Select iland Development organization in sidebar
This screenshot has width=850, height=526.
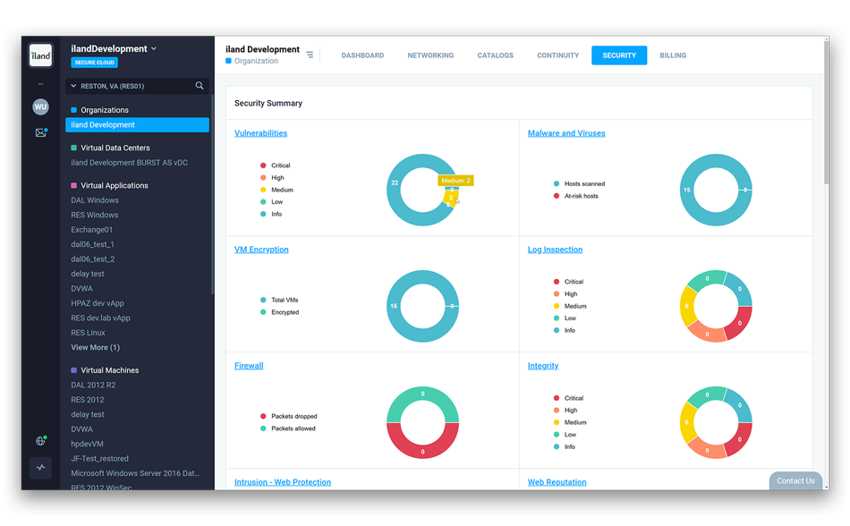click(137, 125)
